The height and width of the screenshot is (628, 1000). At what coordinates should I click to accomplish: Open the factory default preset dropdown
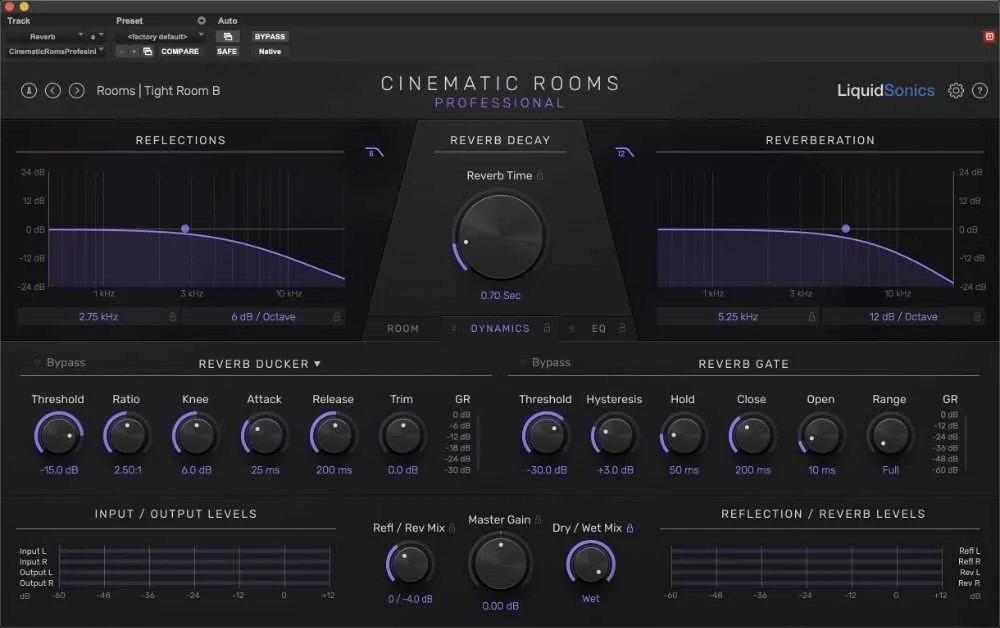160,36
